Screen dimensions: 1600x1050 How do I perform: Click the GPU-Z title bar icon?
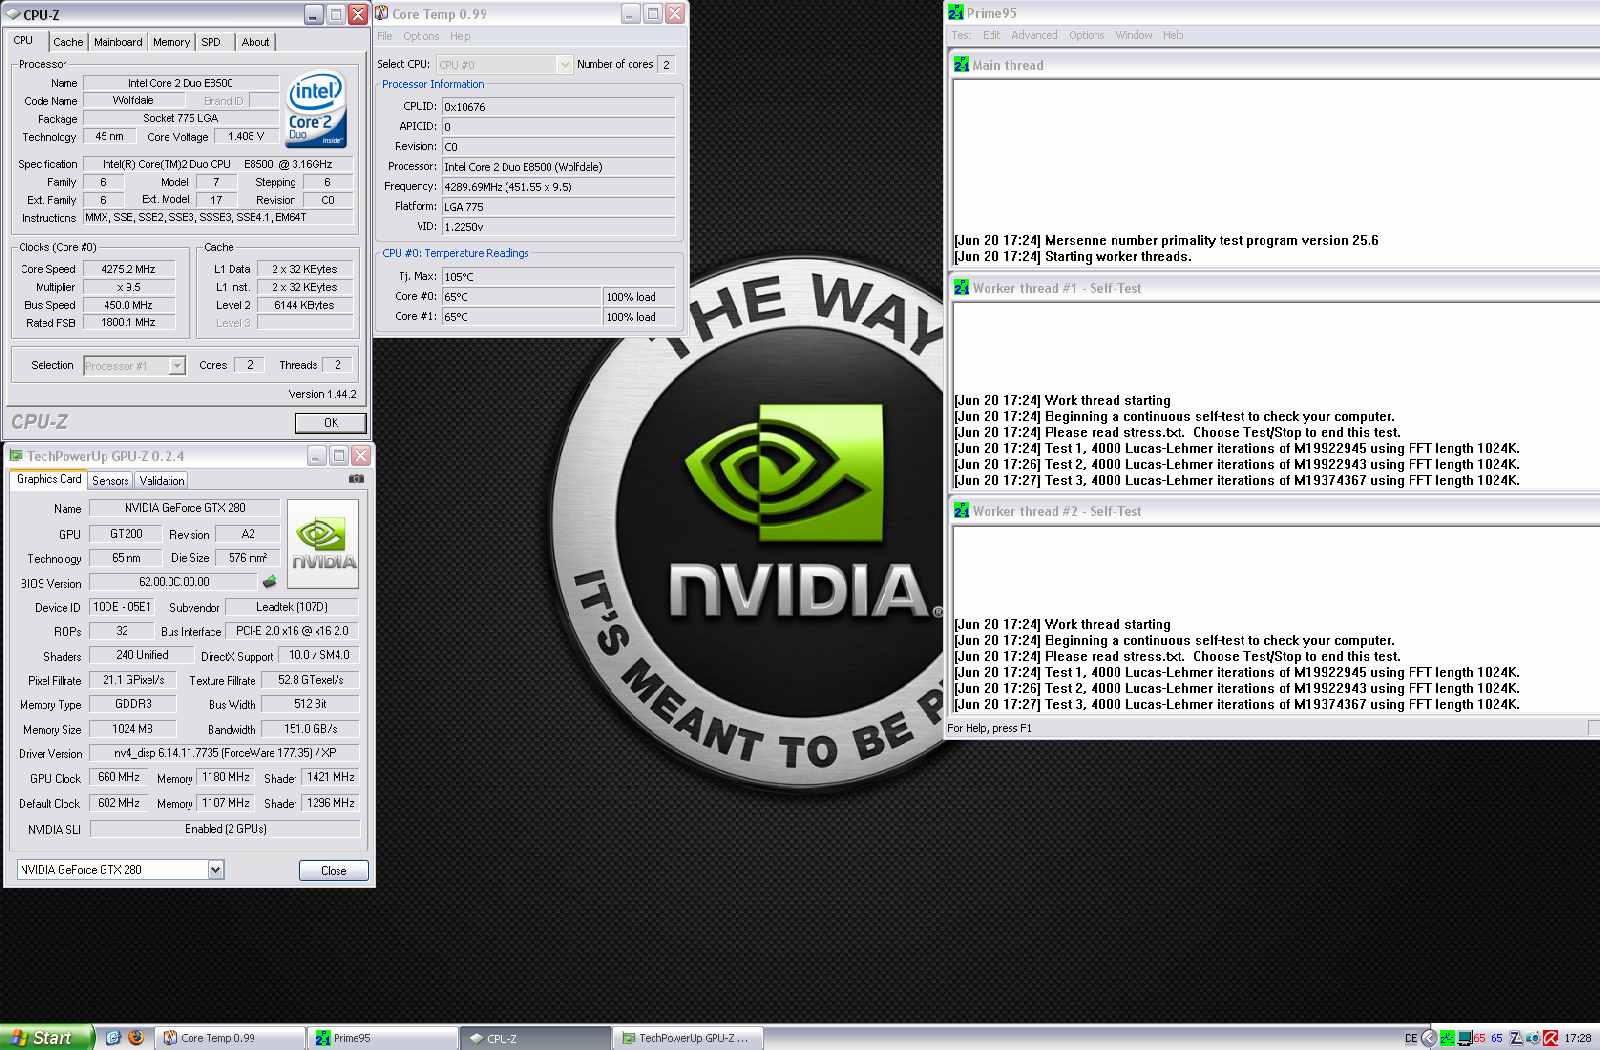point(16,456)
